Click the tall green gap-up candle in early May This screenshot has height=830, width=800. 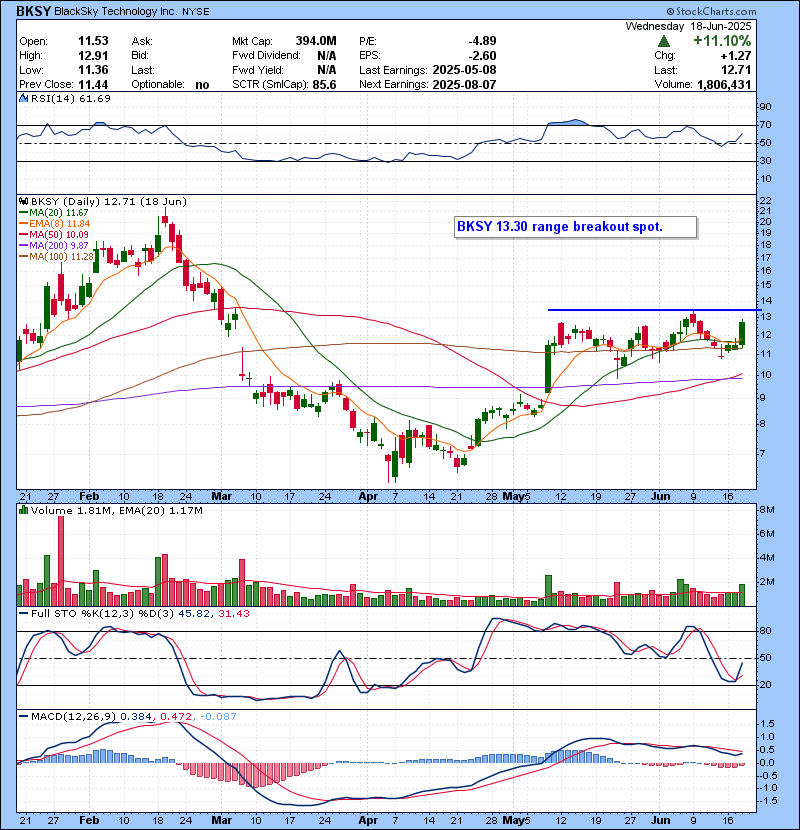click(x=548, y=369)
